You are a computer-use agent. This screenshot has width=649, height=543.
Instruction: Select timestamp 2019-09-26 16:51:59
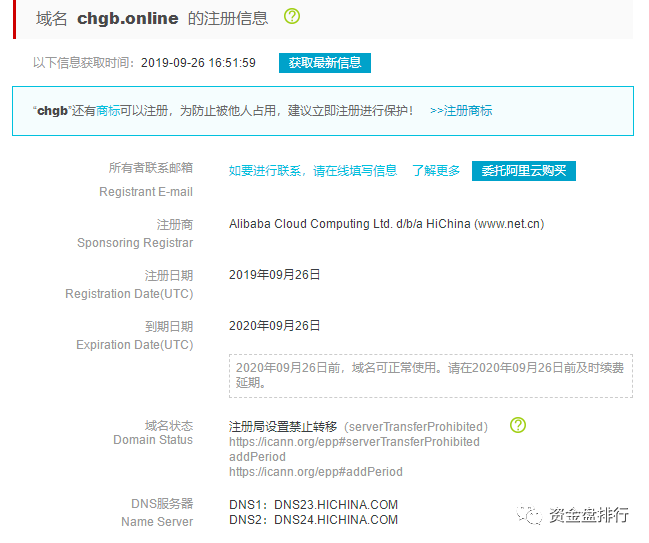click(x=198, y=63)
